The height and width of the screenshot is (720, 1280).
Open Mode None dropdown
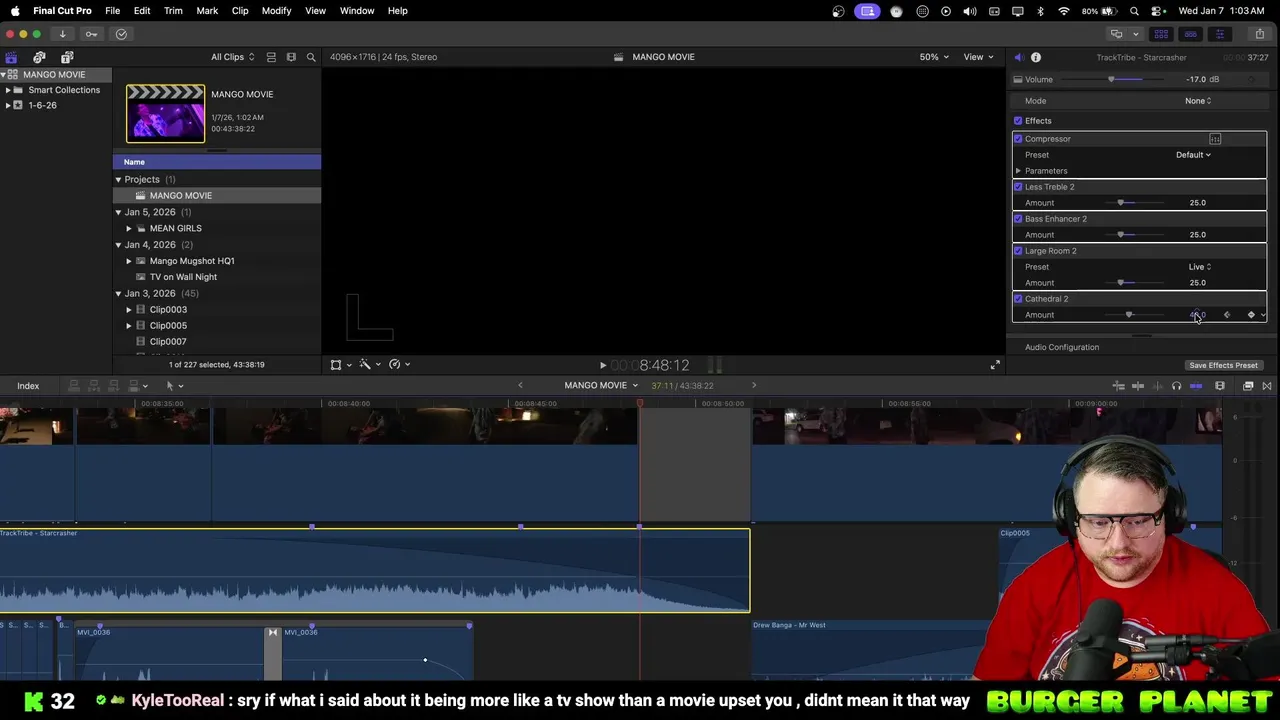pos(1198,101)
